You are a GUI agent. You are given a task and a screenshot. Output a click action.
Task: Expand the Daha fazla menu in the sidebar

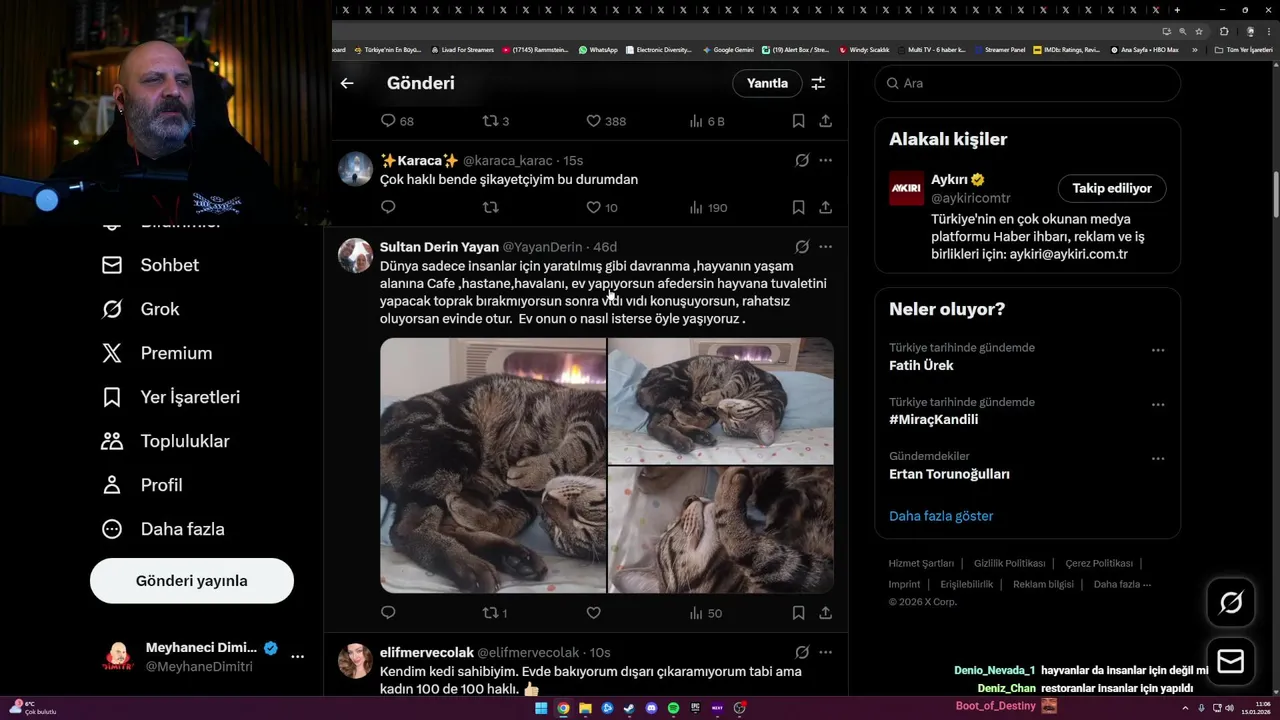[x=163, y=529]
